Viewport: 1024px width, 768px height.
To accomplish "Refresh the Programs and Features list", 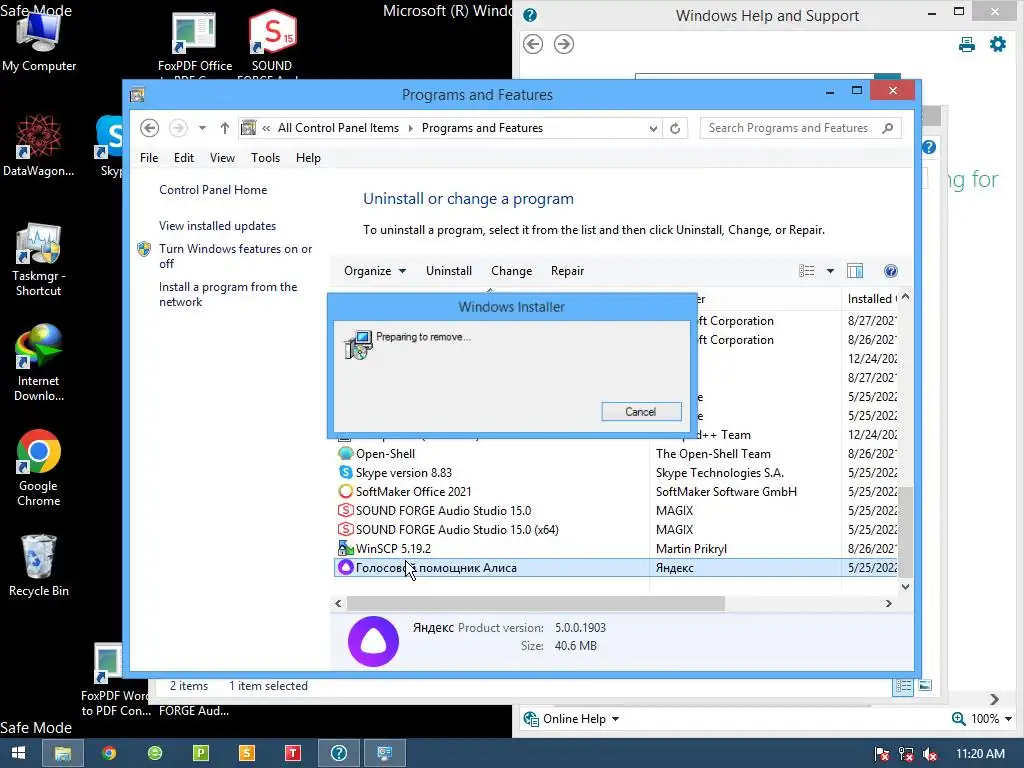I will pyautogui.click(x=675, y=128).
